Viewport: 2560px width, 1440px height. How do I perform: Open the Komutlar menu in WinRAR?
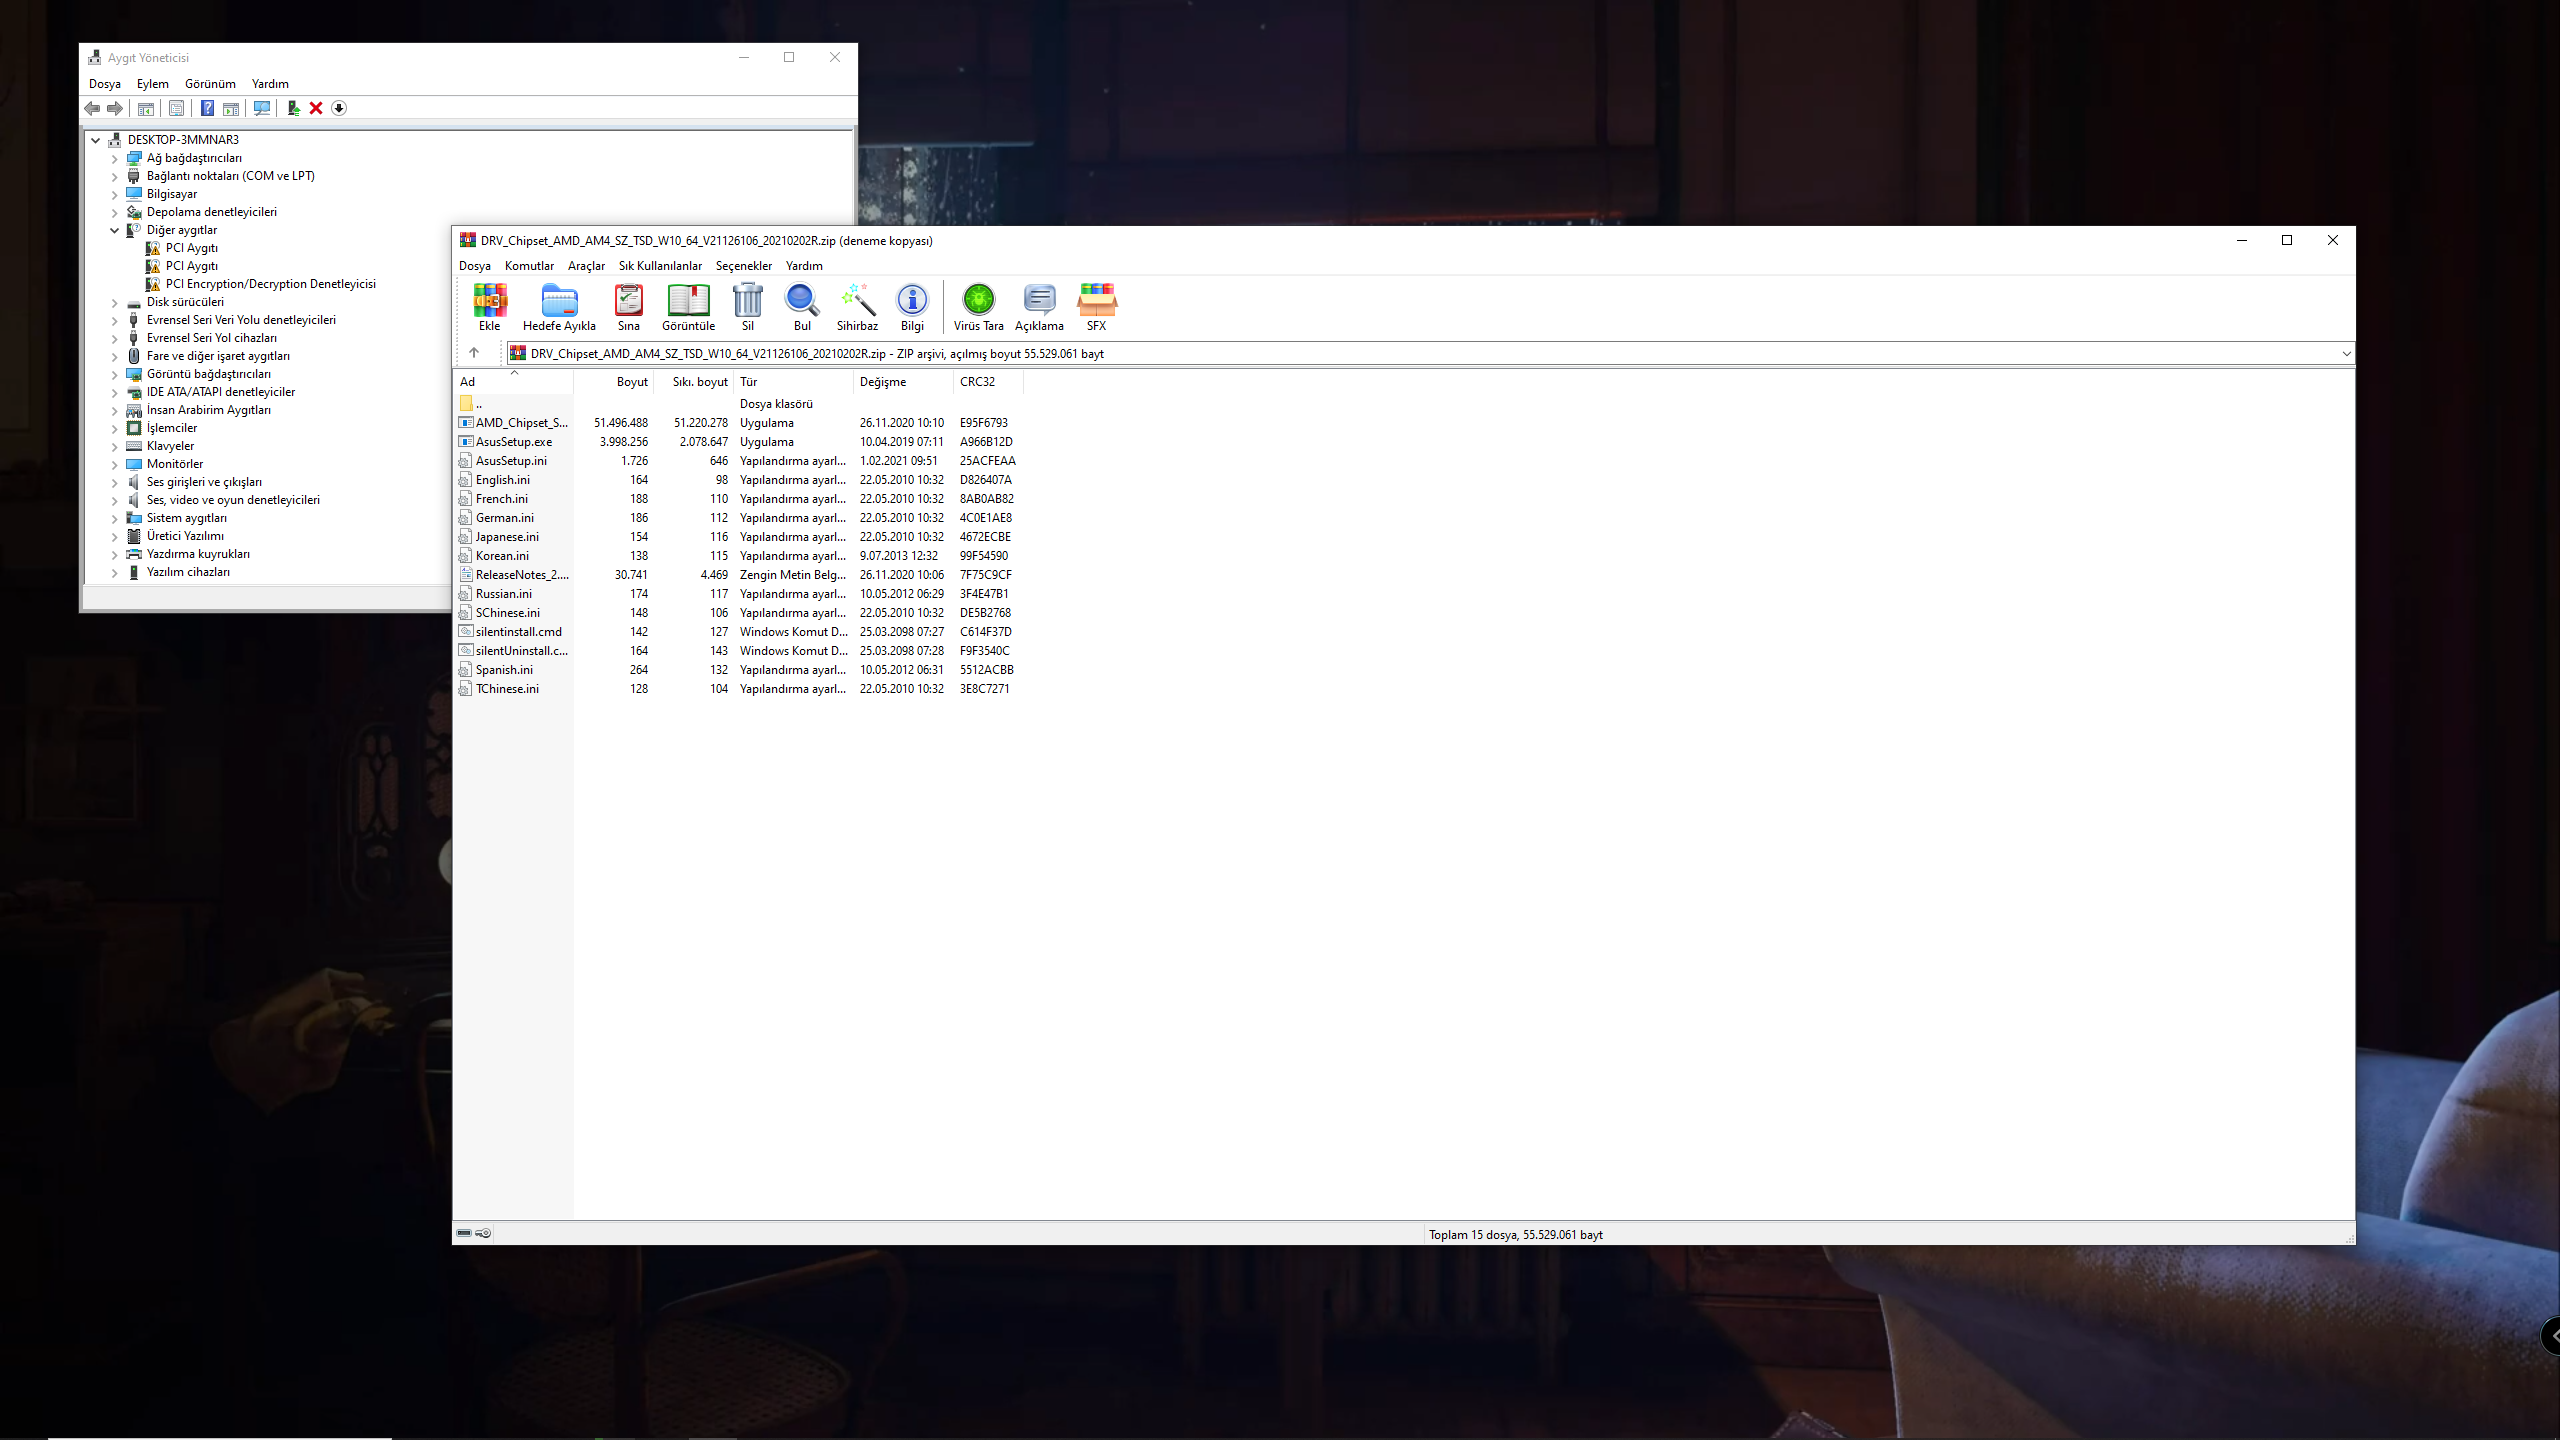coord(529,266)
